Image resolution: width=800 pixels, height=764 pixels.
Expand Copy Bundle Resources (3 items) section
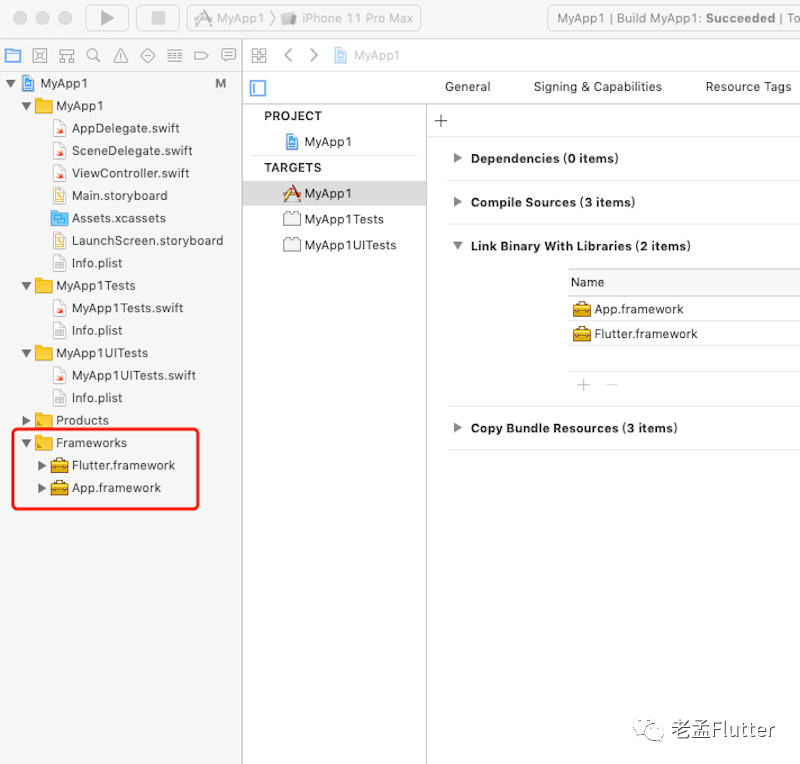coord(458,428)
